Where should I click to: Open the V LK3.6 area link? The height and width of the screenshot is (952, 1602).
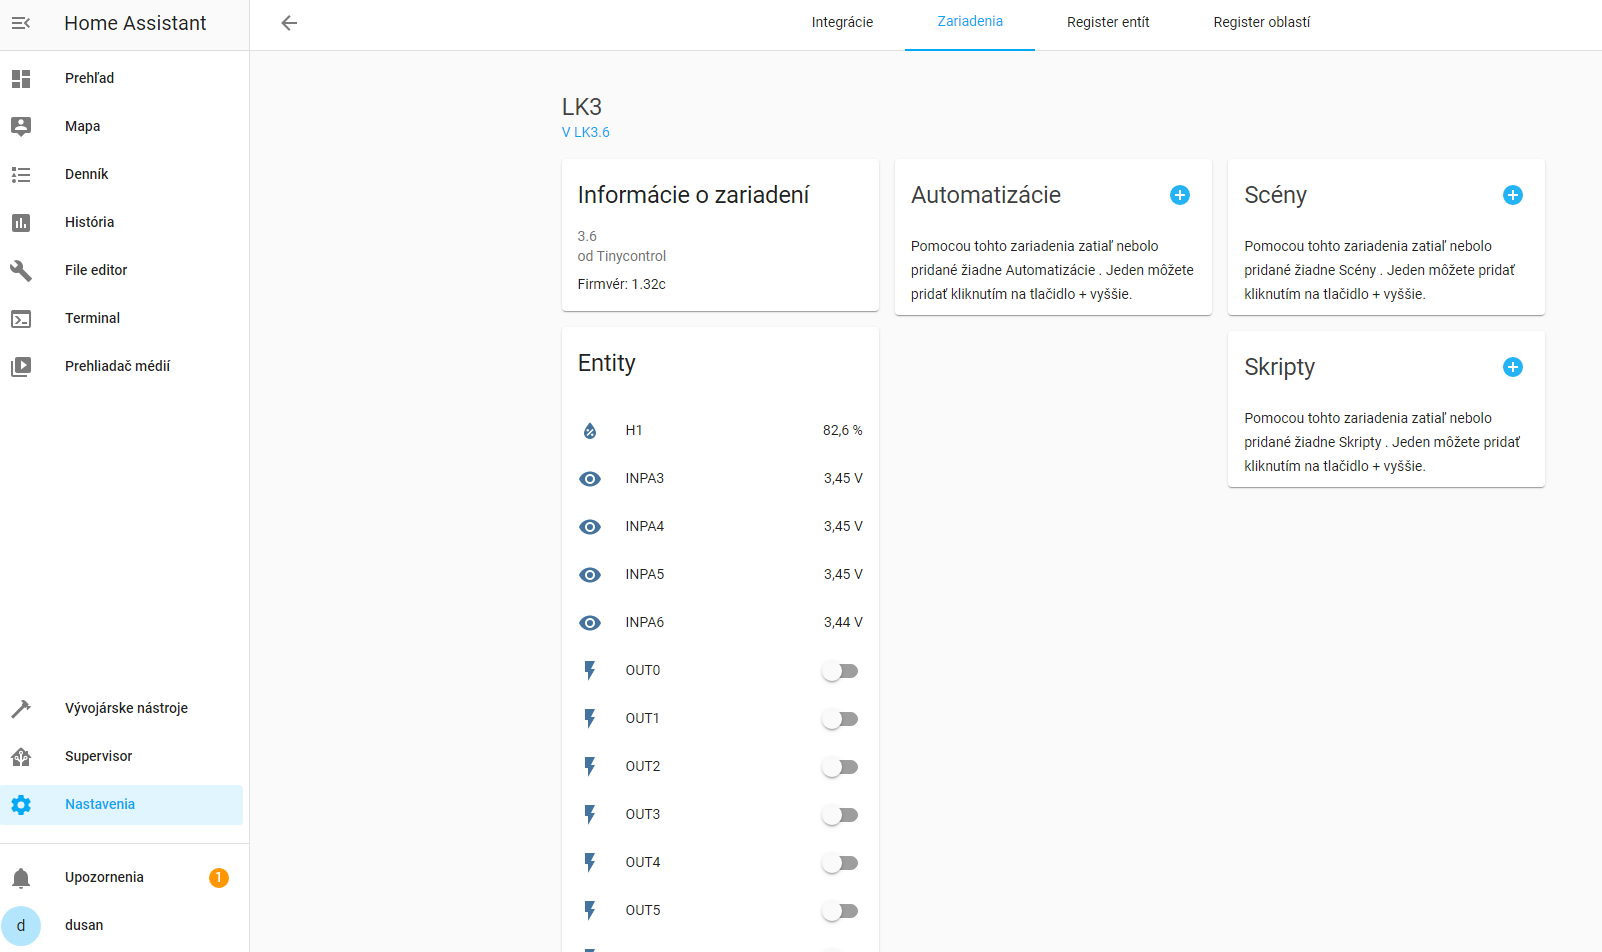point(586,132)
